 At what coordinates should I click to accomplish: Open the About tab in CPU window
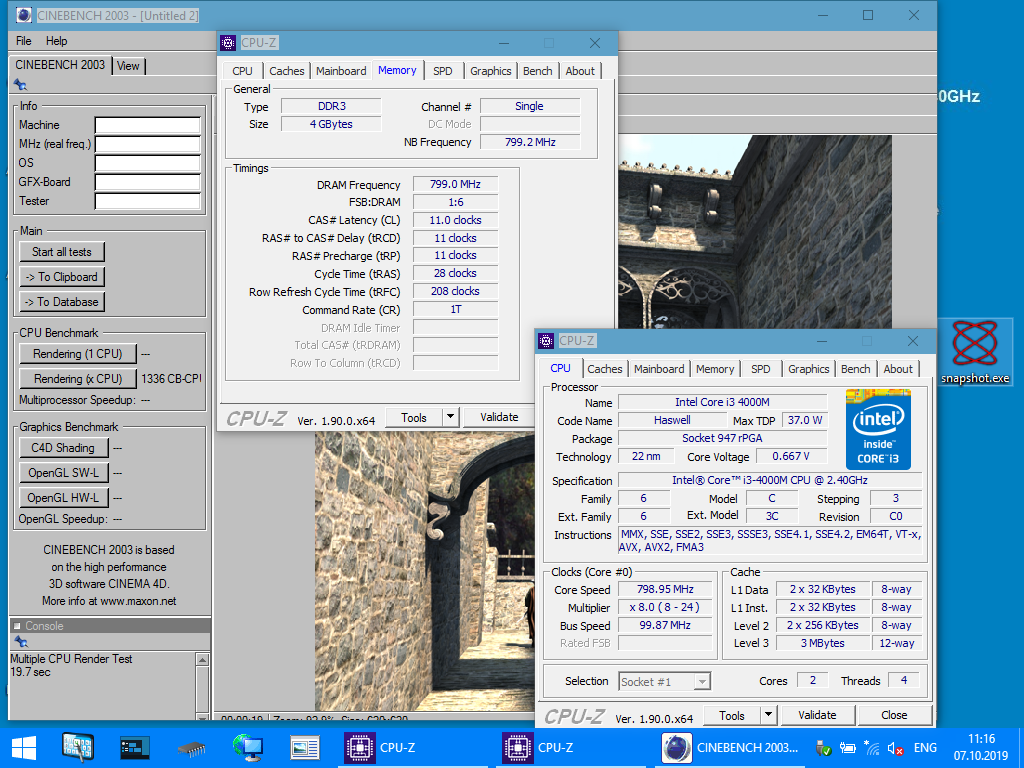tap(898, 369)
